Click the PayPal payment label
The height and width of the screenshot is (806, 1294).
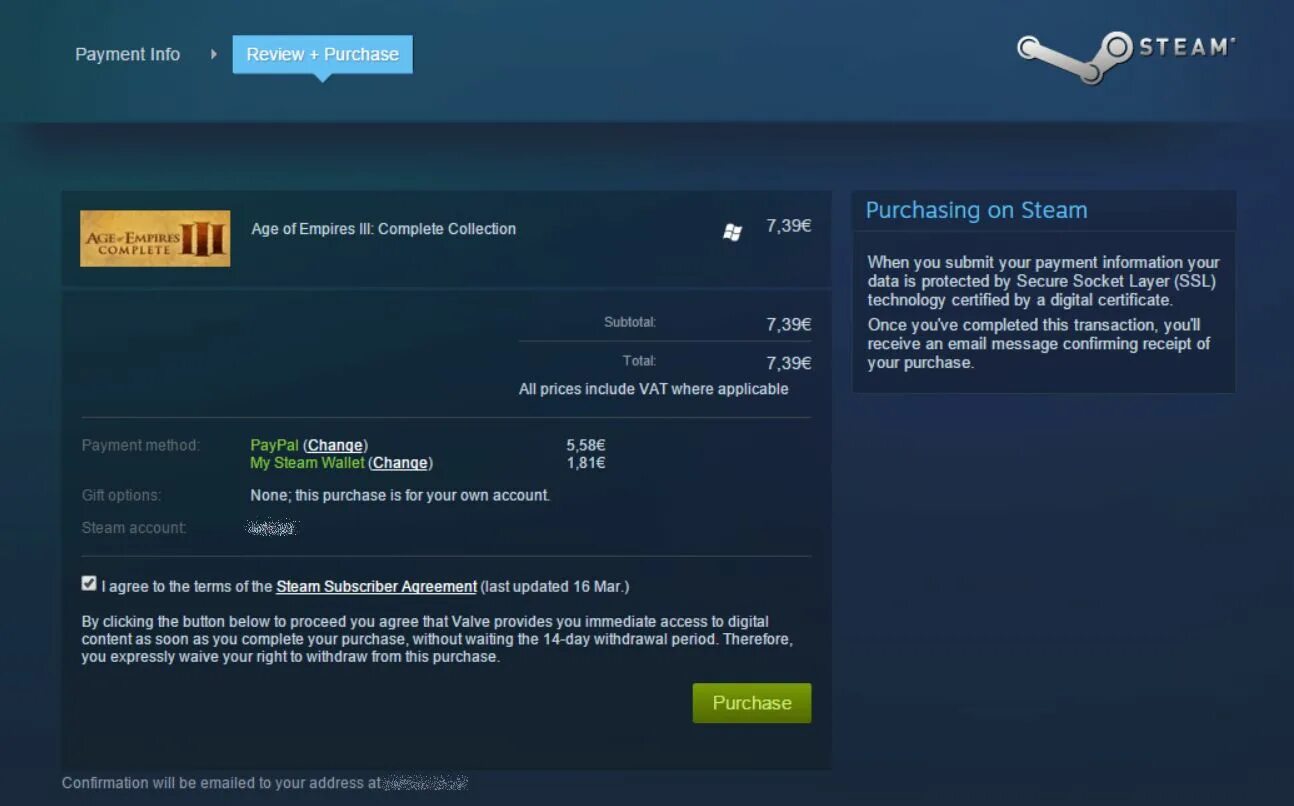[274, 445]
